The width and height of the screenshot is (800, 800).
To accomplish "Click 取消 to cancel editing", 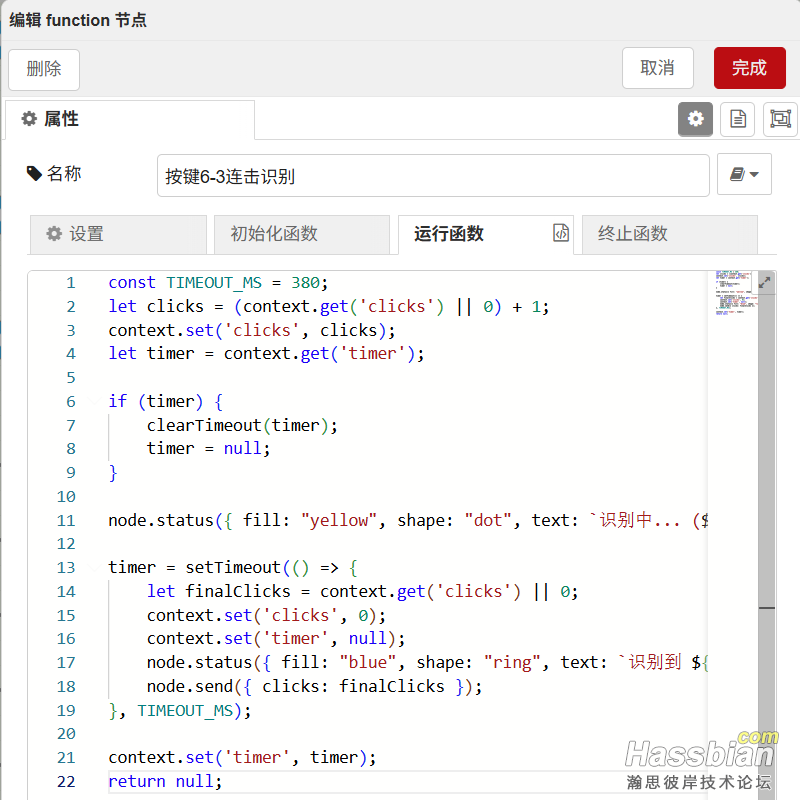I will (658, 68).
